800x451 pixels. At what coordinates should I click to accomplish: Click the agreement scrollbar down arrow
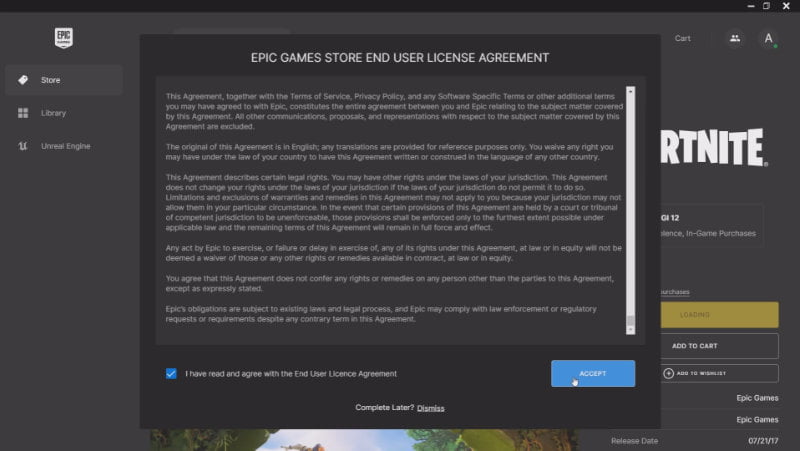(631, 330)
